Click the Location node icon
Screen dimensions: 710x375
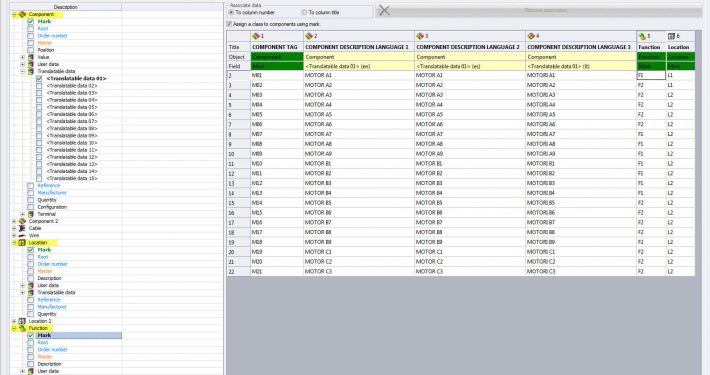pyautogui.click(x=22, y=243)
